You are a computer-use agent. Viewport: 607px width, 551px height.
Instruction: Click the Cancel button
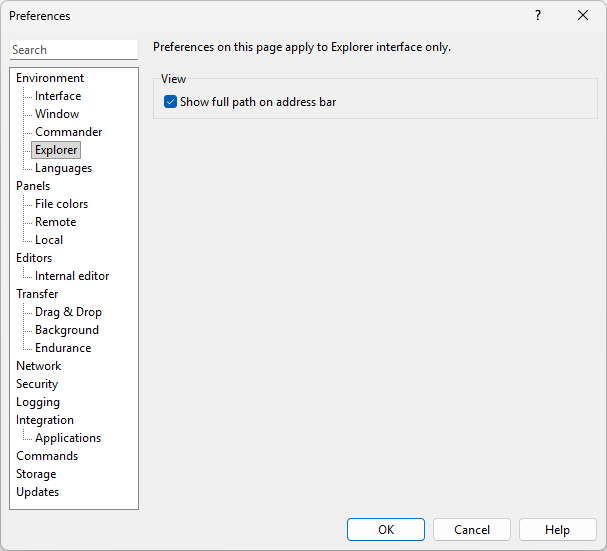coord(471,530)
